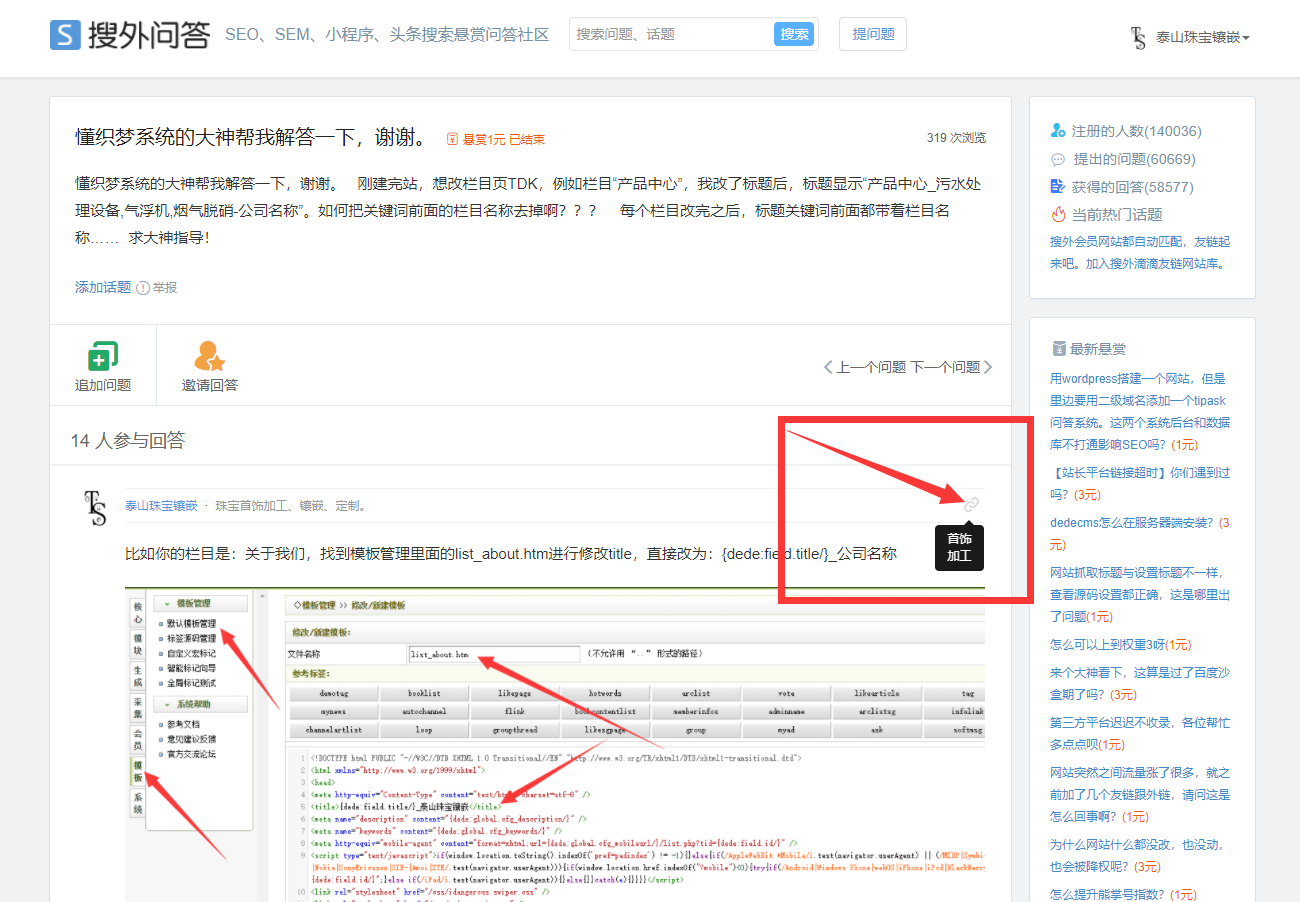1300x902 pixels.
Task: Click 添加话题 link
Action: click(103, 287)
